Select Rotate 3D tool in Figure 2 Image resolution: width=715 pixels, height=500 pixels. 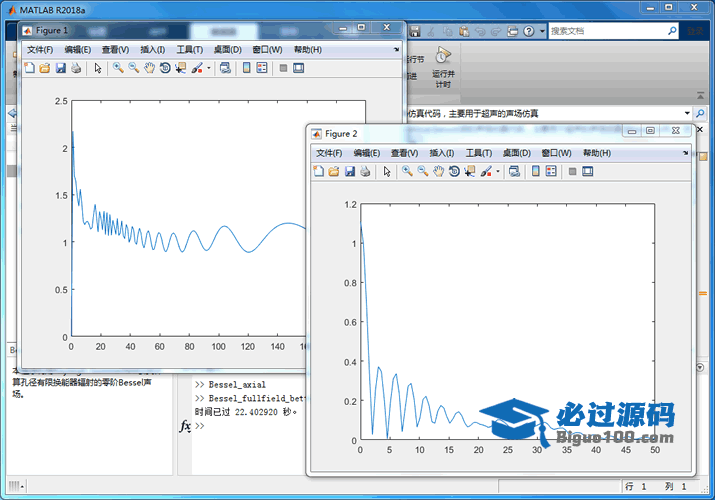[454, 171]
